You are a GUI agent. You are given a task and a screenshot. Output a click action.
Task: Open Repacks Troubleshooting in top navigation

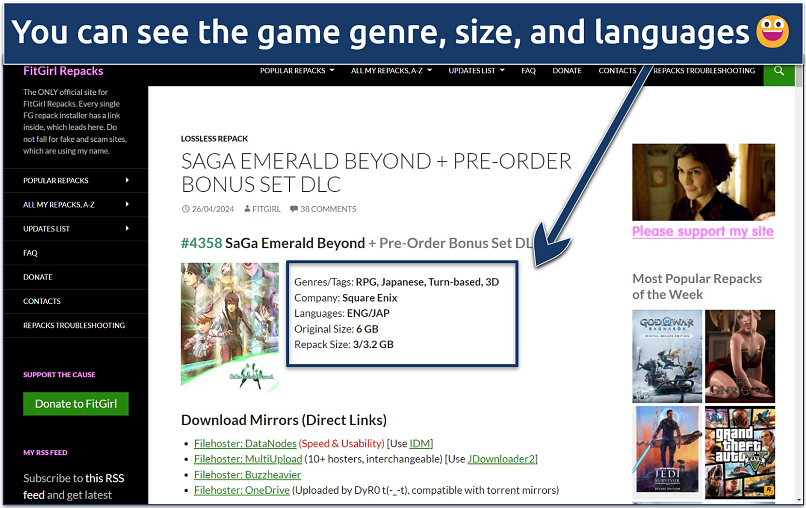(x=704, y=70)
